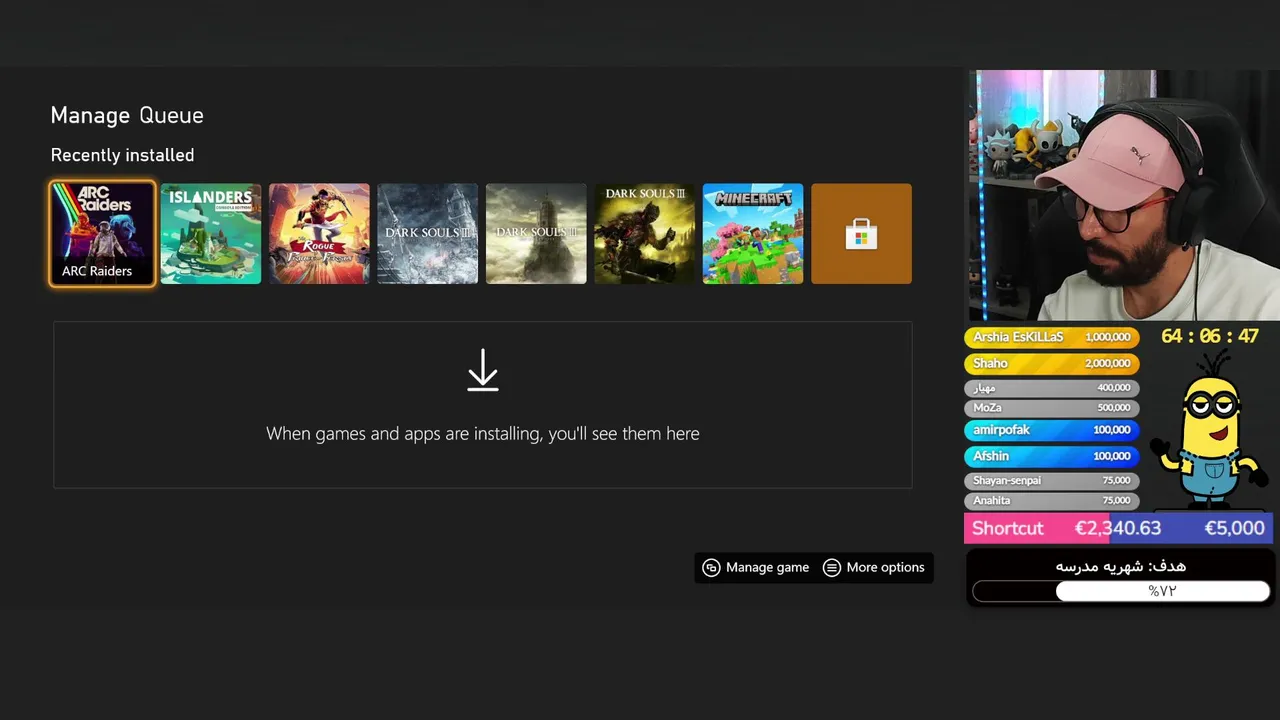Viewport: 1280px width, 720px height.
Task: Select the cloudy tower Dark Souls III tile
Action: coord(536,234)
